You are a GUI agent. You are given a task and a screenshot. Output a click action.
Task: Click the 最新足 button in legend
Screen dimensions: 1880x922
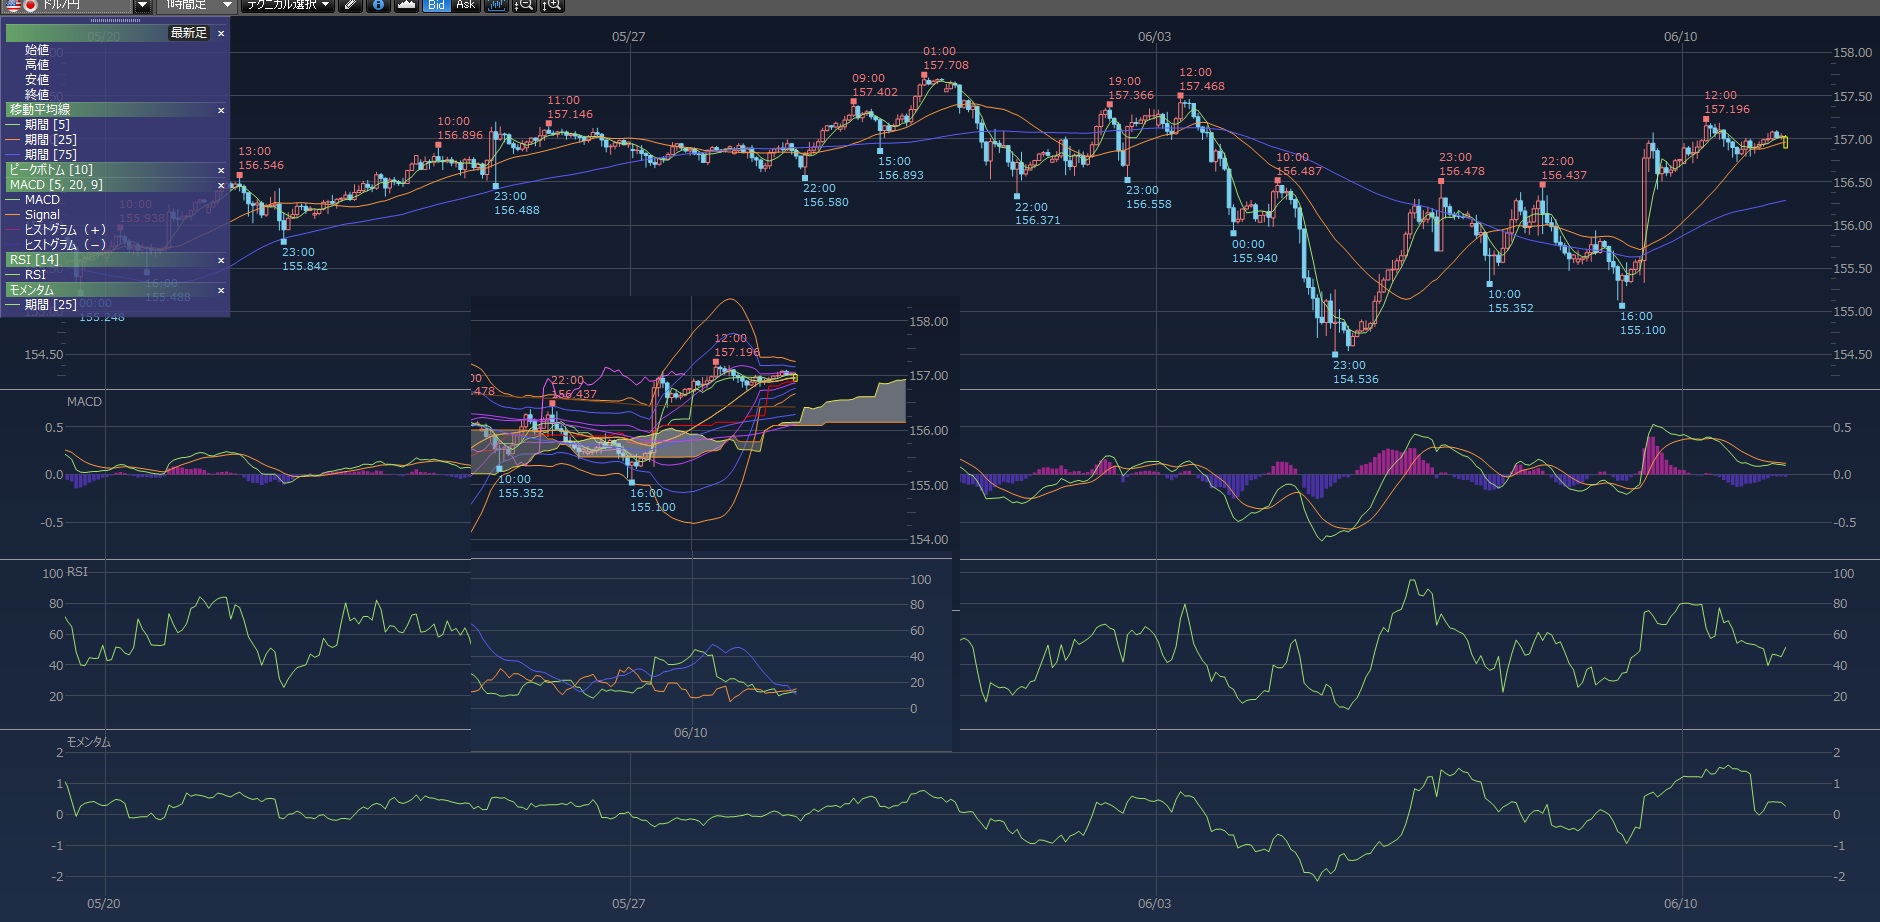(x=188, y=33)
